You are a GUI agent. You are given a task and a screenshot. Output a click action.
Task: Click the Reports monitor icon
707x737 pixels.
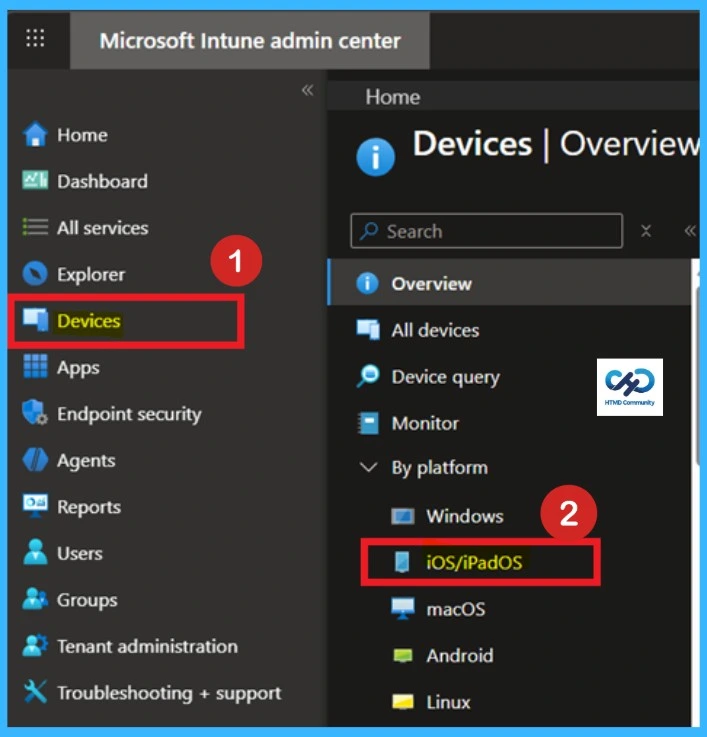pyautogui.click(x=35, y=506)
